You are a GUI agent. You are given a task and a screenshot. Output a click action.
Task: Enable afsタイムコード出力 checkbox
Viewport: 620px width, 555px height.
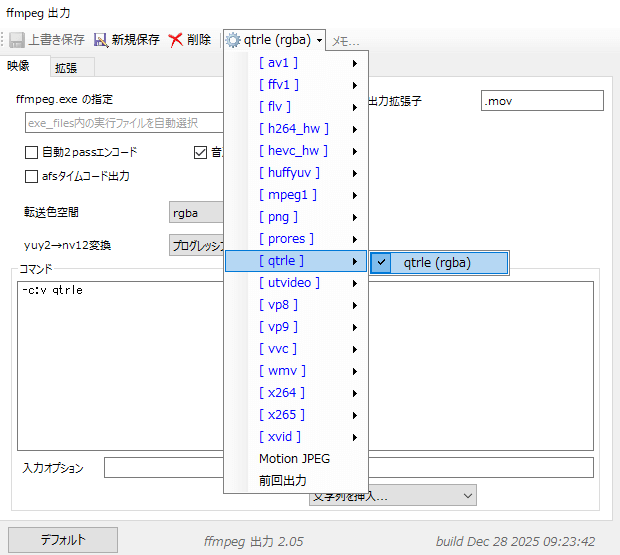pos(32,176)
